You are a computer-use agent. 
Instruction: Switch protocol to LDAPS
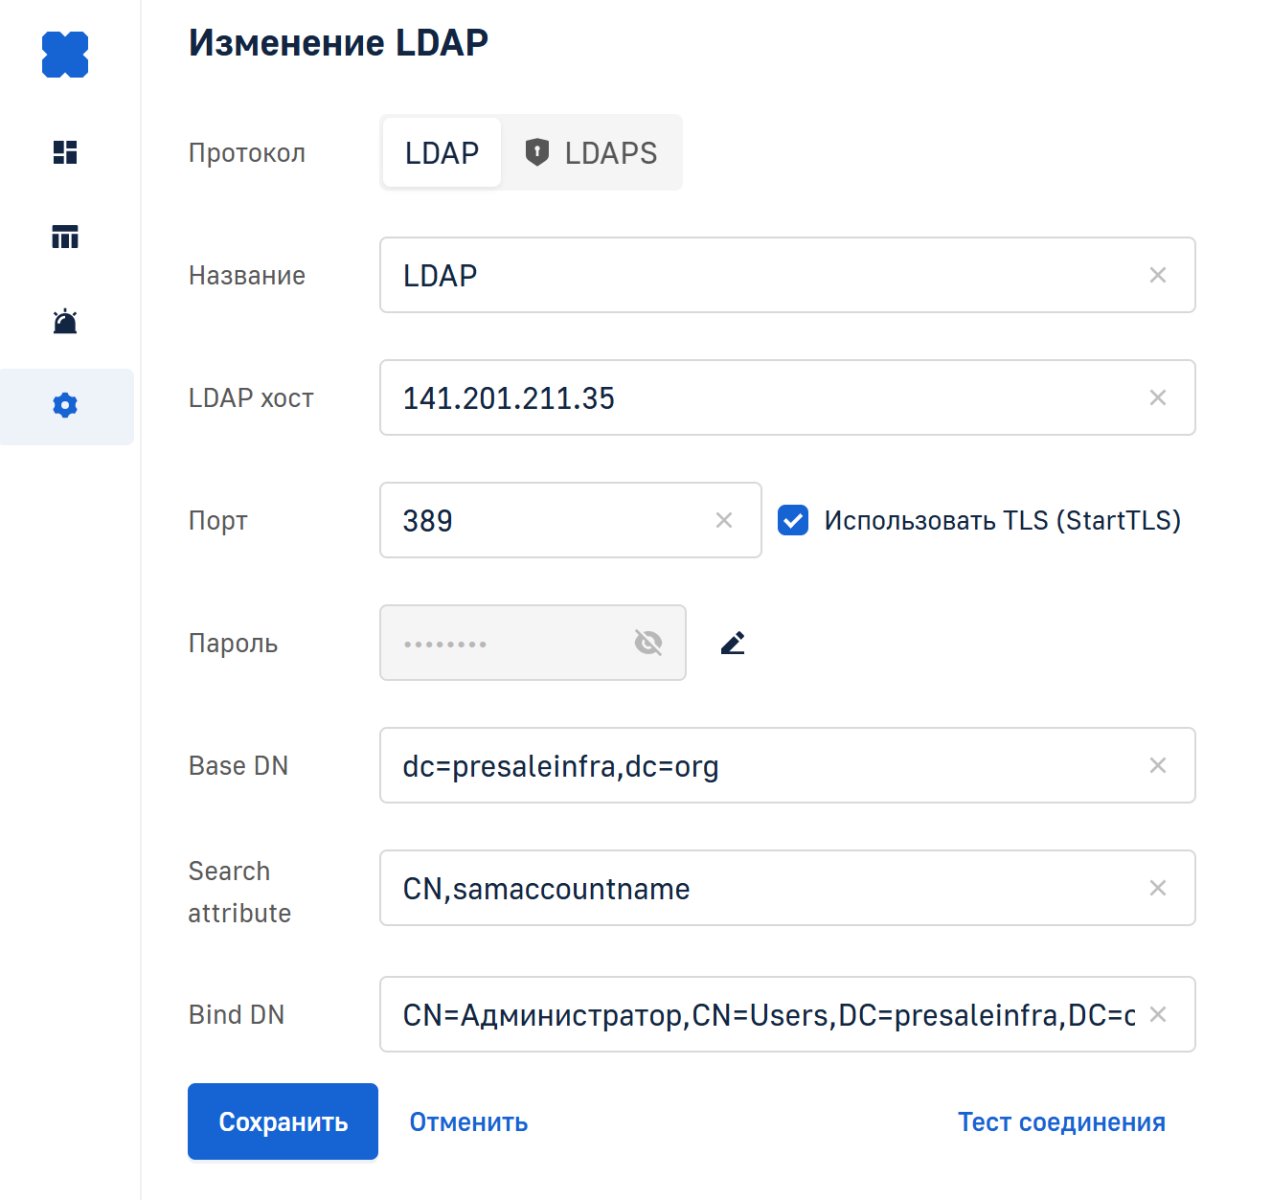[592, 153]
